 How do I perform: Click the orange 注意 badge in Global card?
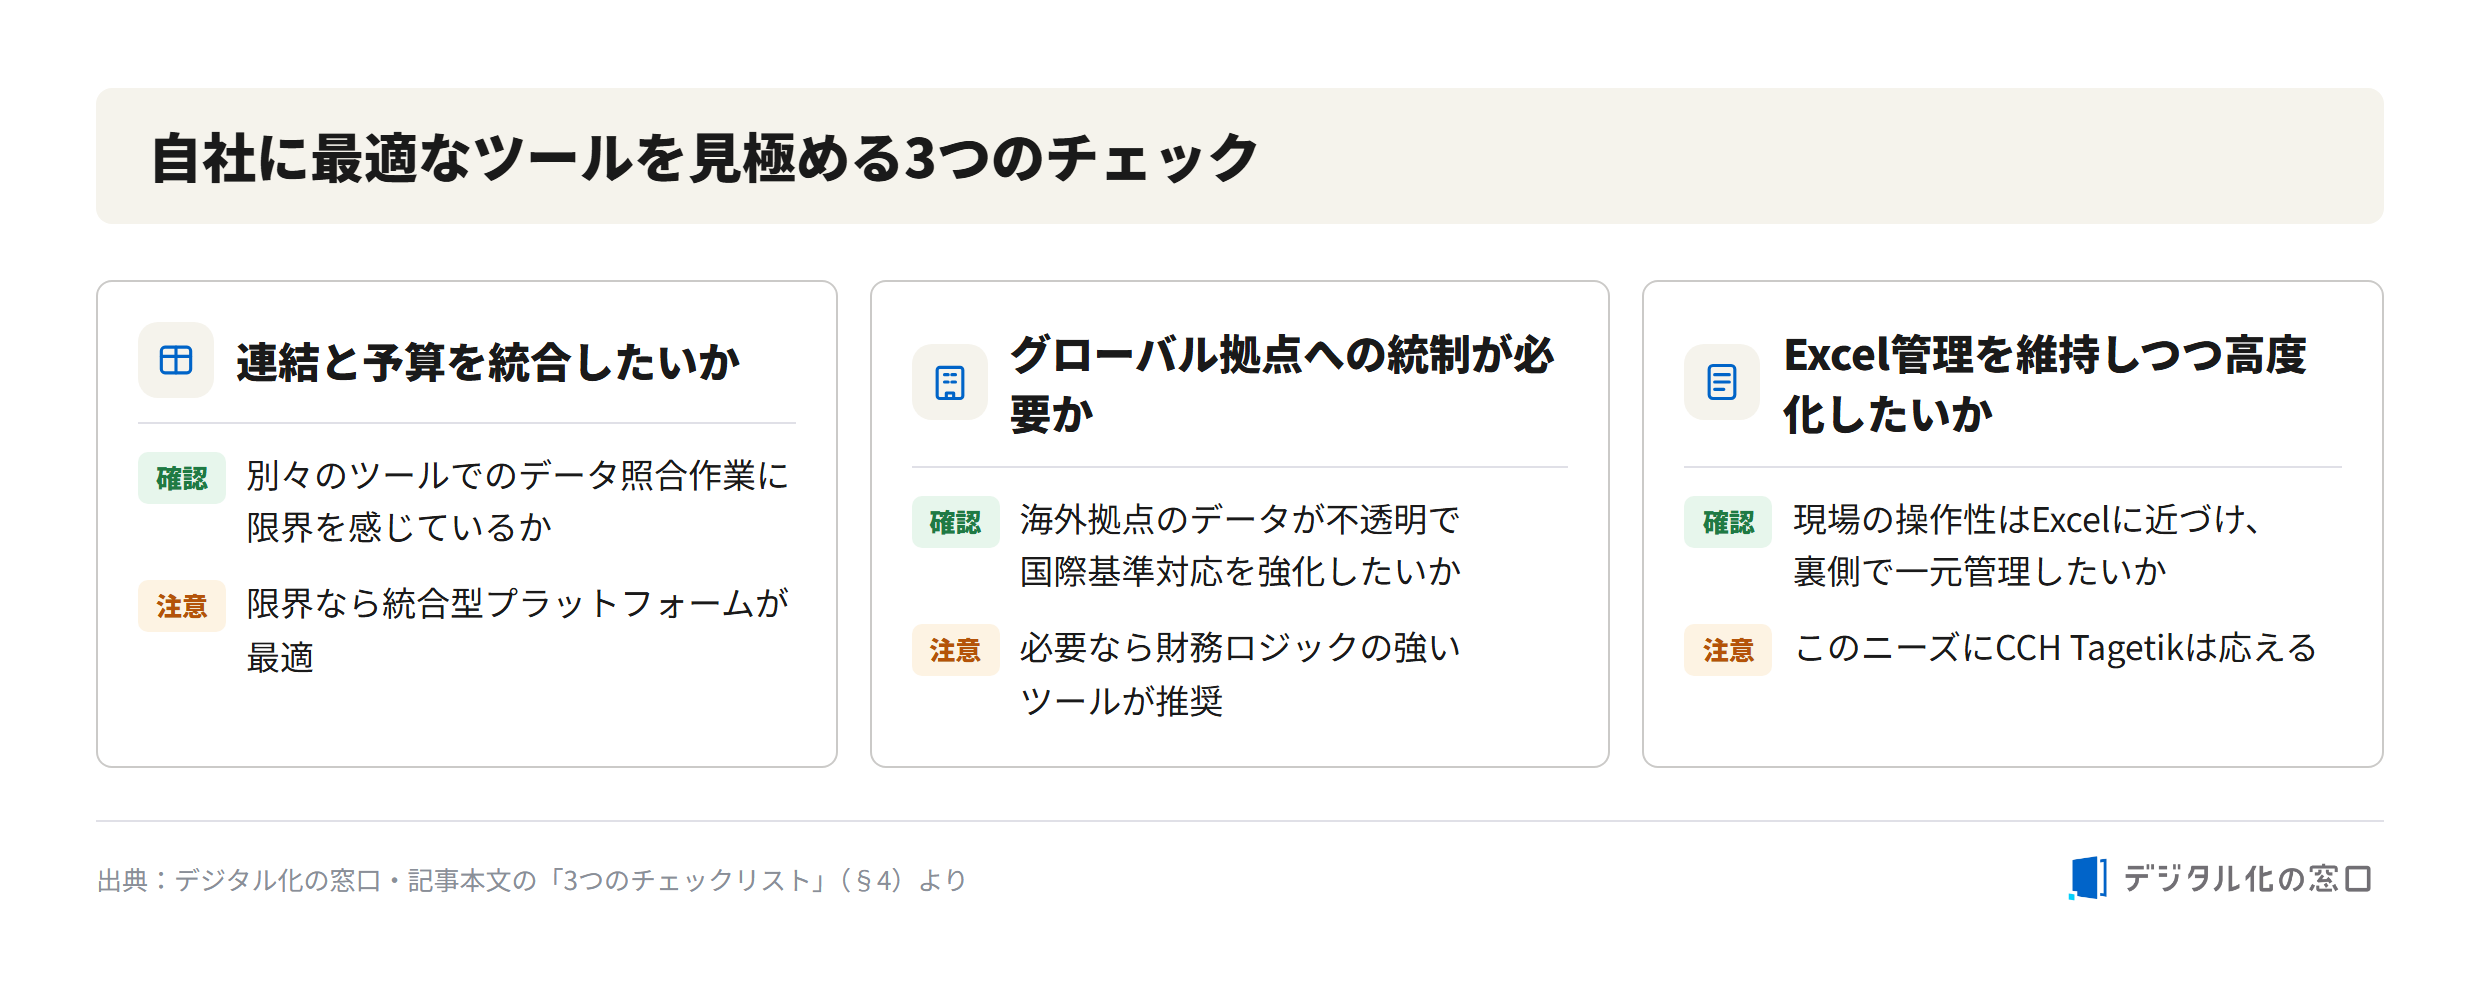955,650
